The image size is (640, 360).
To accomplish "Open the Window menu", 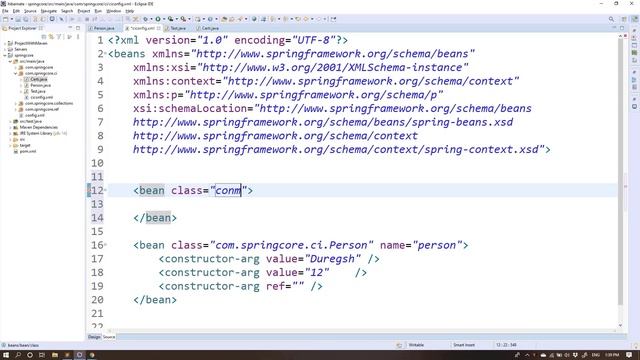I will pyautogui.click(x=113, y=11).
